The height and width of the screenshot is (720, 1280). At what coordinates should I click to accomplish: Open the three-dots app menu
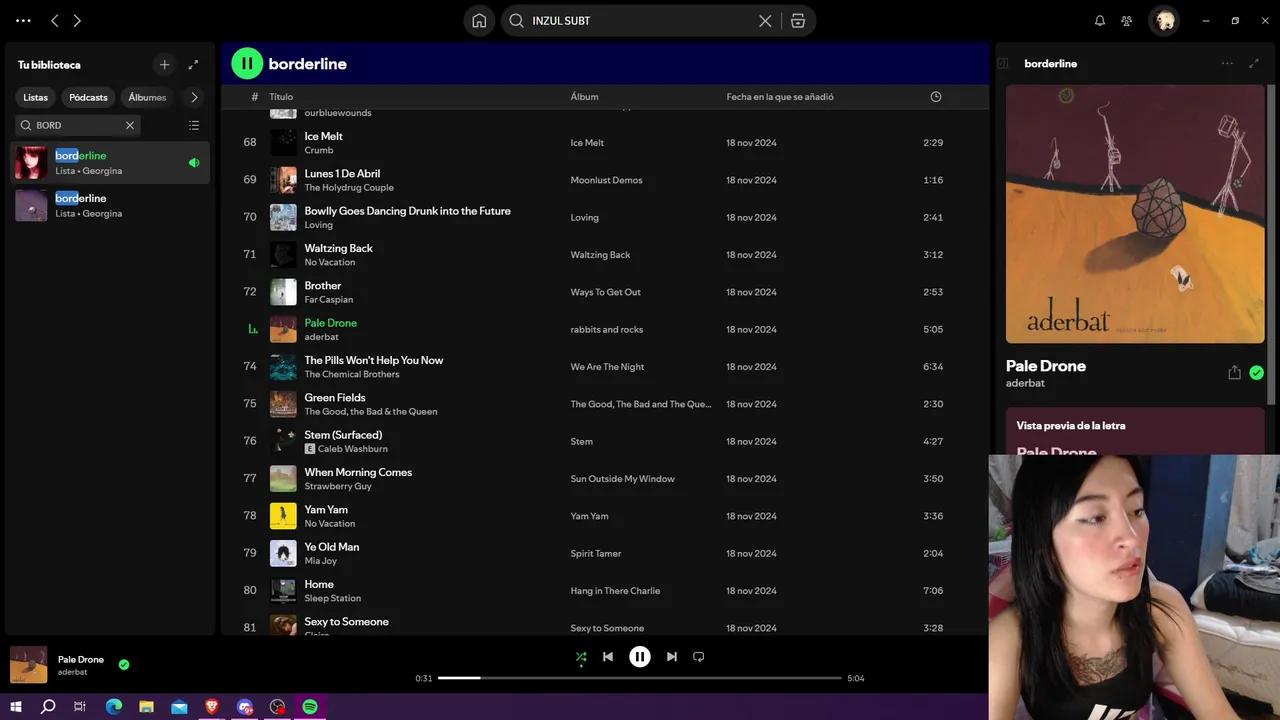point(23,20)
